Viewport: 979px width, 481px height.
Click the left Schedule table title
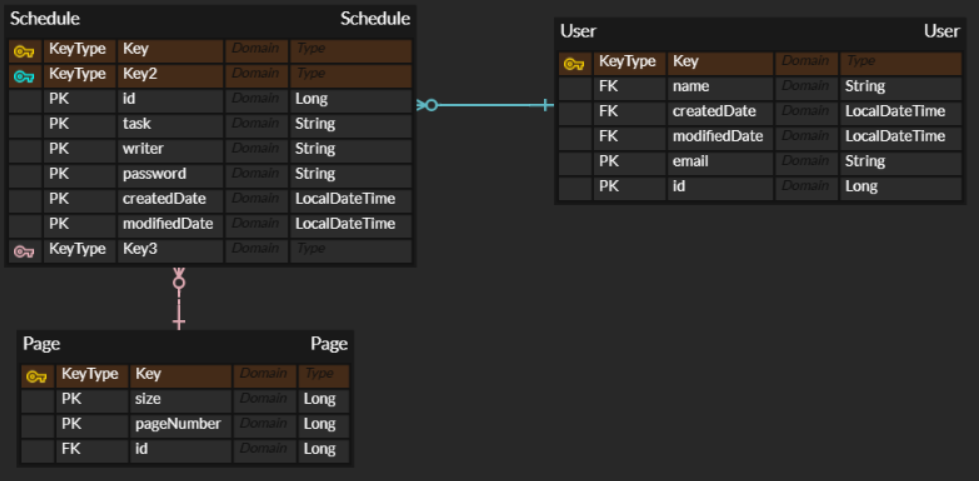click(x=45, y=19)
